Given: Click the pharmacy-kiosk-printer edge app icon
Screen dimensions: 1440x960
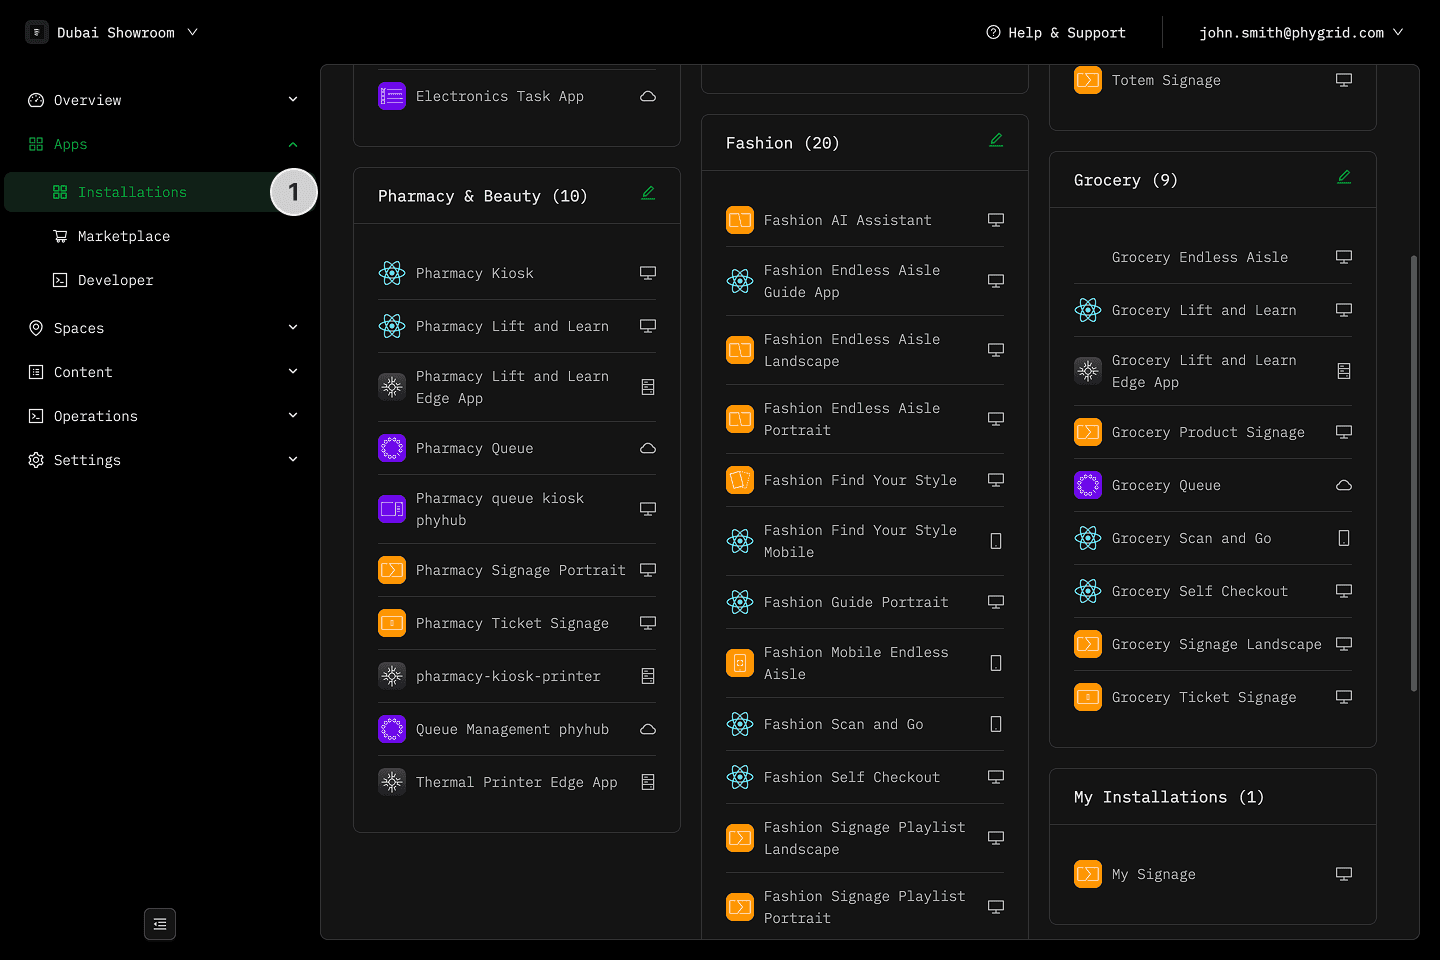Looking at the screenshot, I should pyautogui.click(x=392, y=676).
